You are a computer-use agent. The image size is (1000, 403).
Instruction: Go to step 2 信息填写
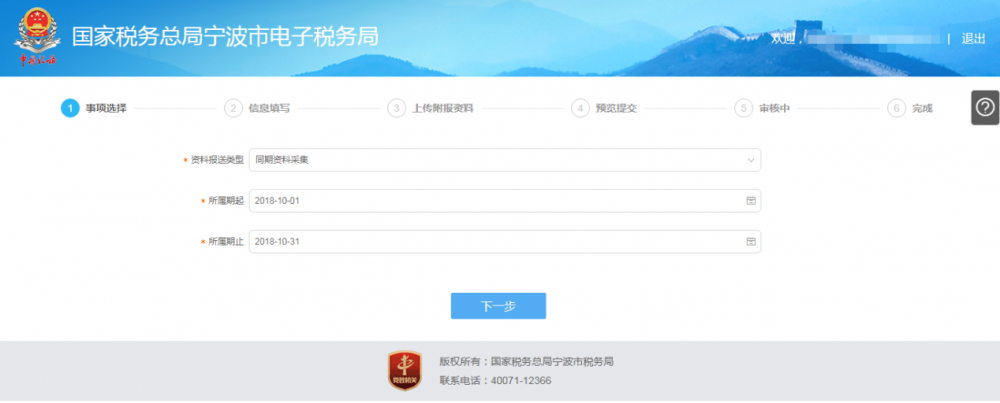257,108
